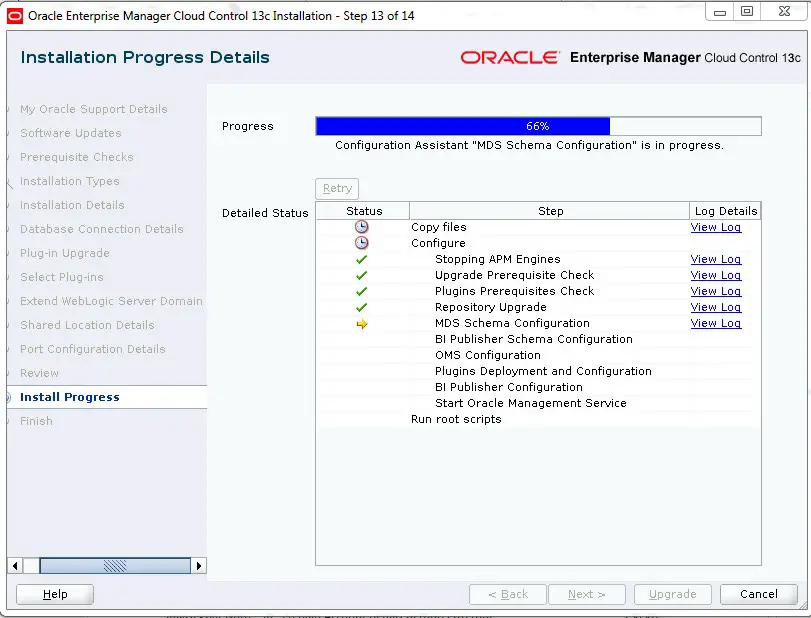Select Select Plug-ins step
811x618 pixels.
point(62,277)
